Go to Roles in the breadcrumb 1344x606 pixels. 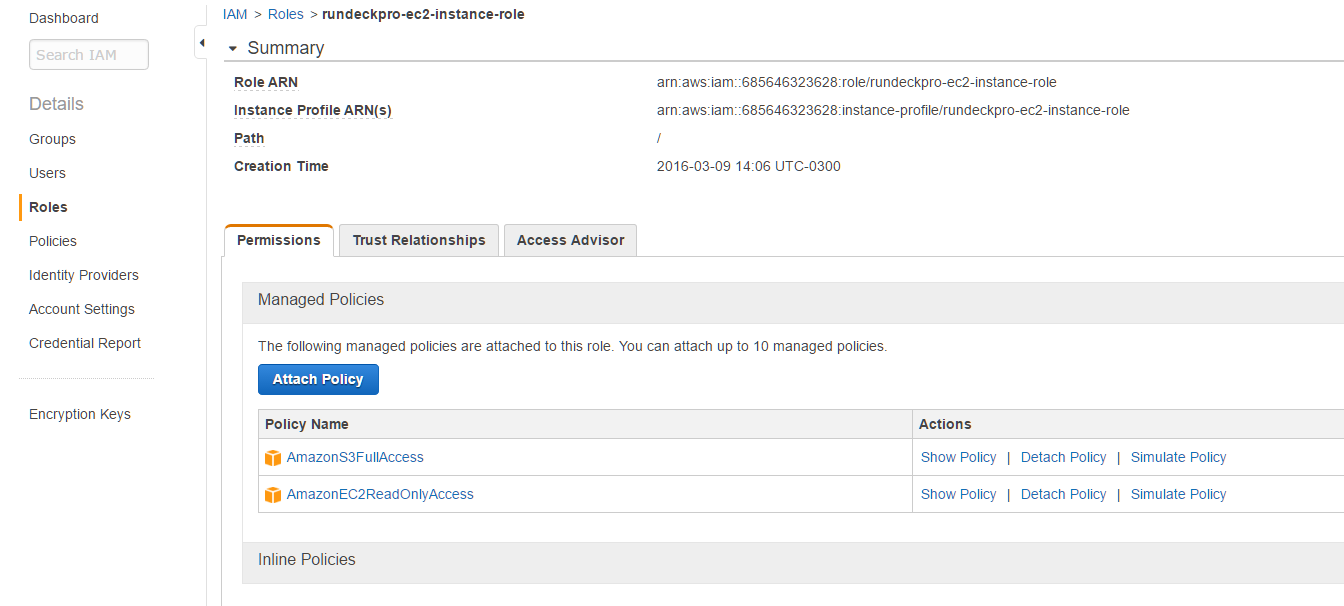coord(285,14)
